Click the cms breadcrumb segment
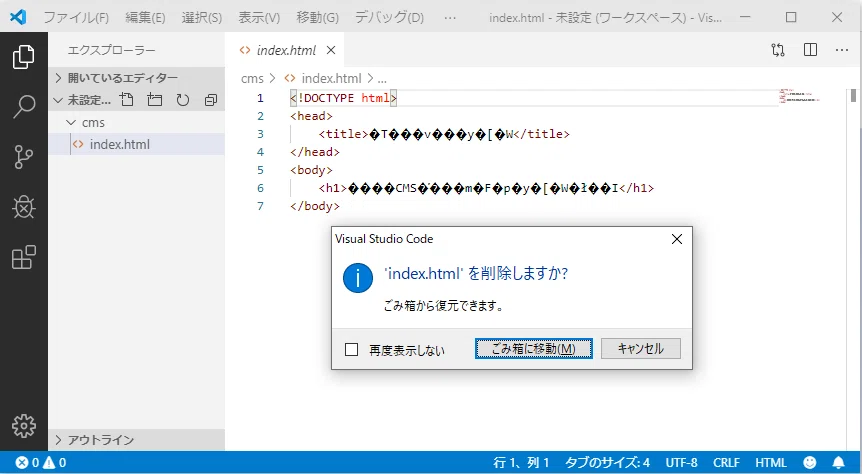862x474 pixels. click(252, 78)
